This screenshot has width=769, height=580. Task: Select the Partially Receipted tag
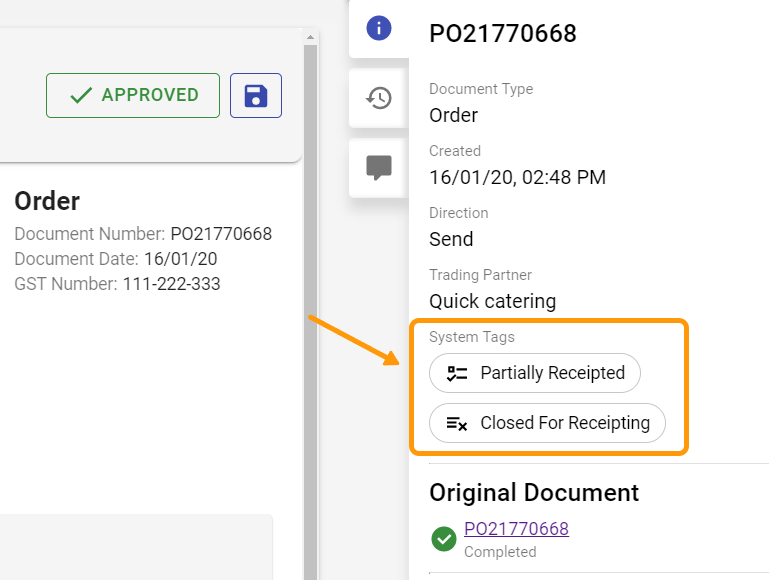(x=535, y=373)
